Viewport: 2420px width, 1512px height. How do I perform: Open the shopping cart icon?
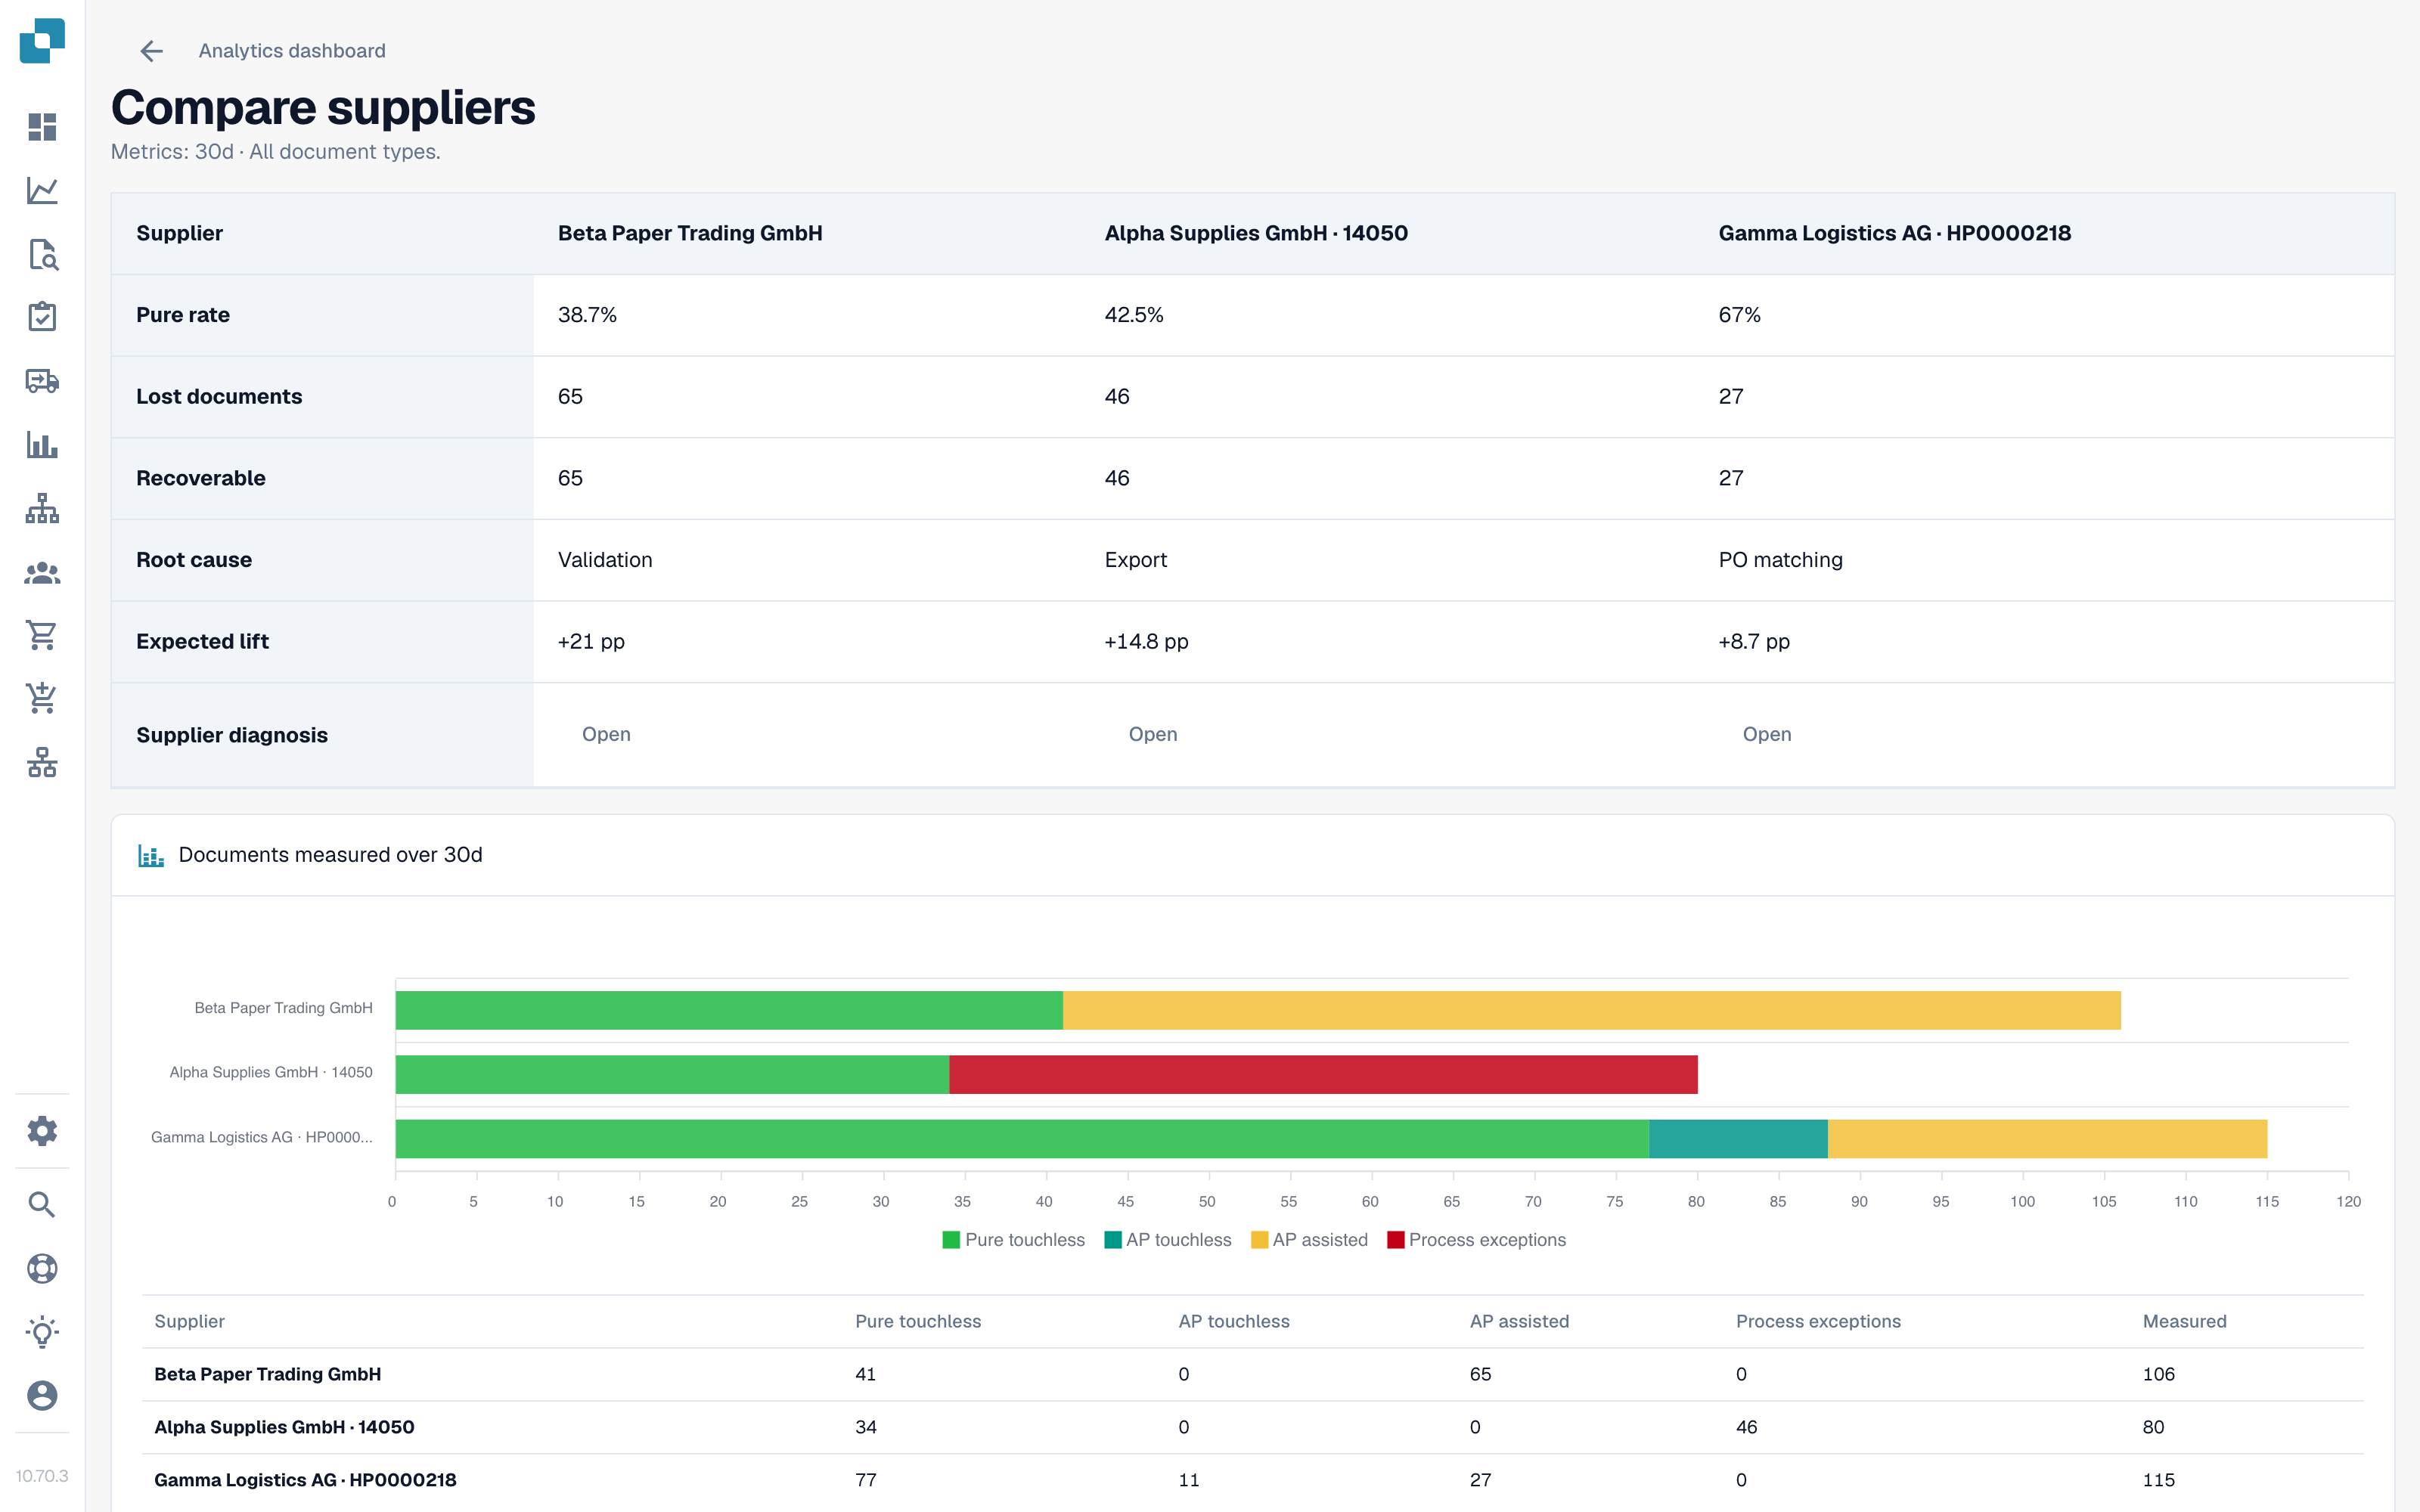[42, 635]
